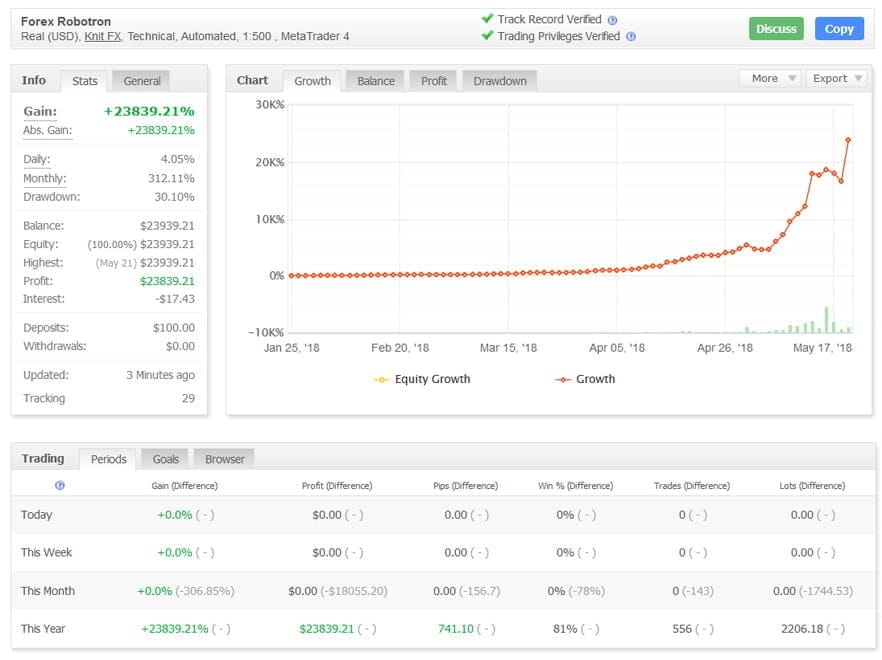Select the Info tab

(34, 80)
